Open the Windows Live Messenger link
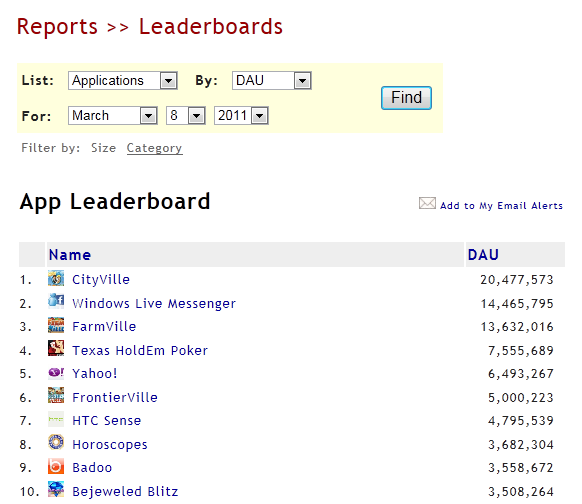The height and width of the screenshot is (504, 582). [x=154, y=304]
